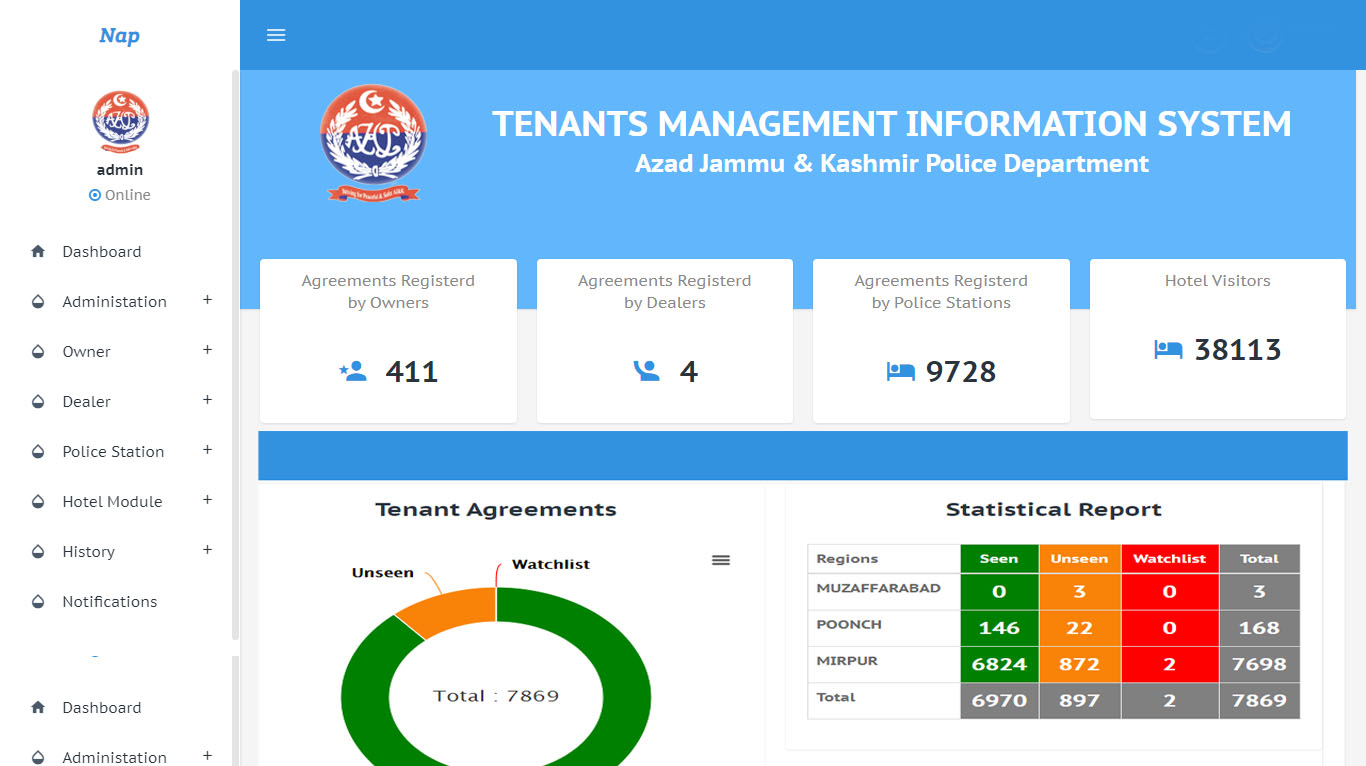
Task: Expand the Owner sidebar section
Action: pyautogui.click(x=207, y=350)
